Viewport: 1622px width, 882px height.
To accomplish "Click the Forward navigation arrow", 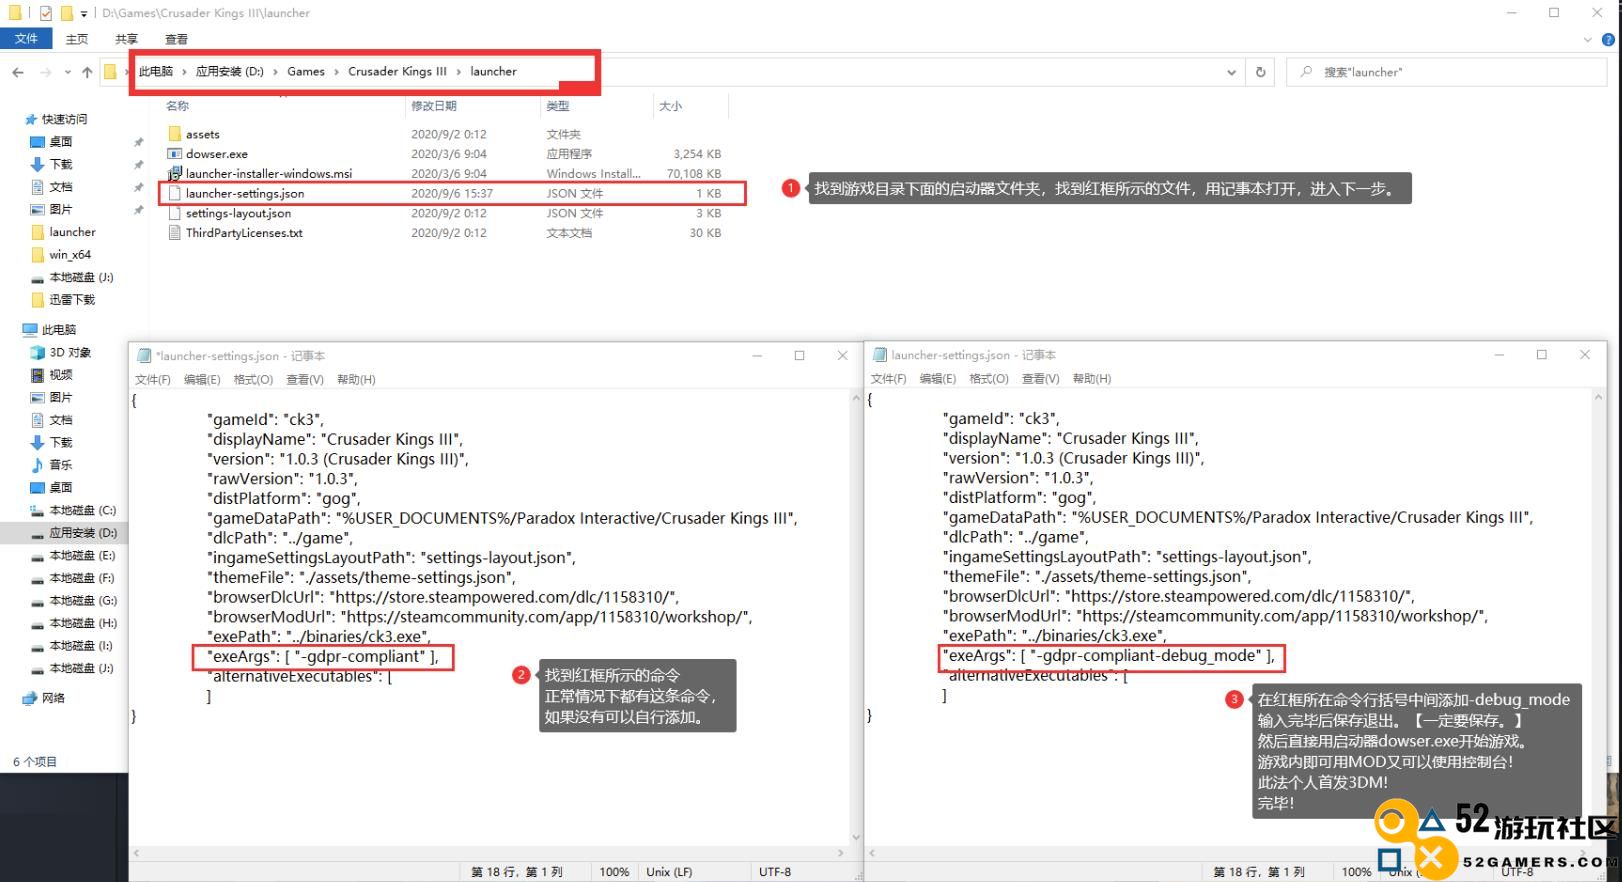I will coord(45,72).
